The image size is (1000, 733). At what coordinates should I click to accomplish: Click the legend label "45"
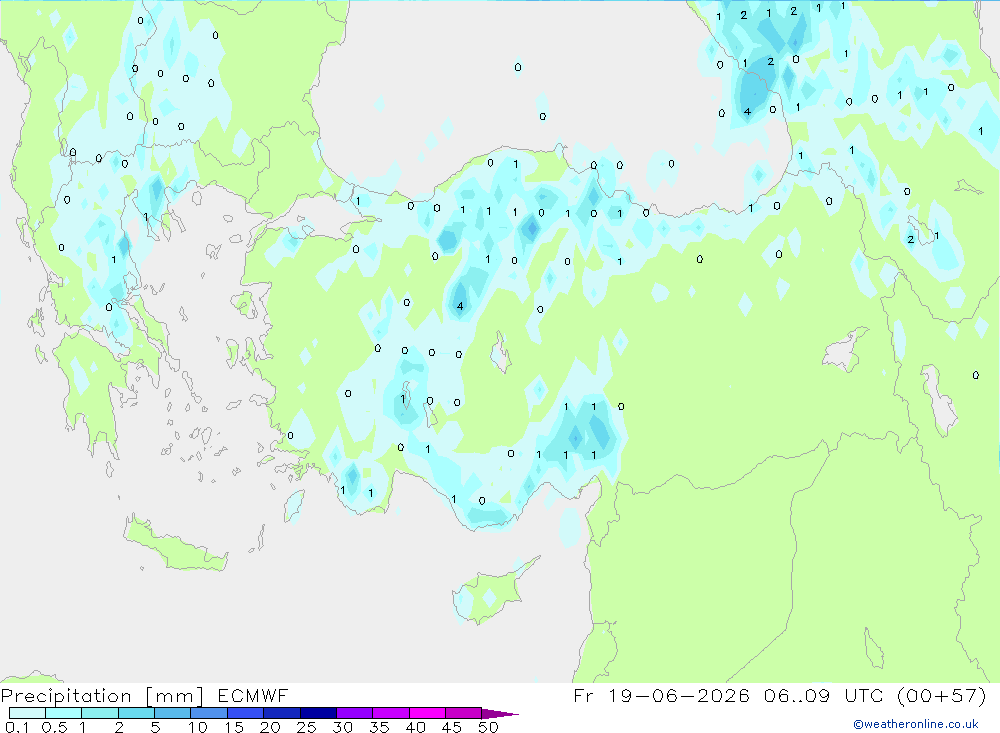(452, 727)
